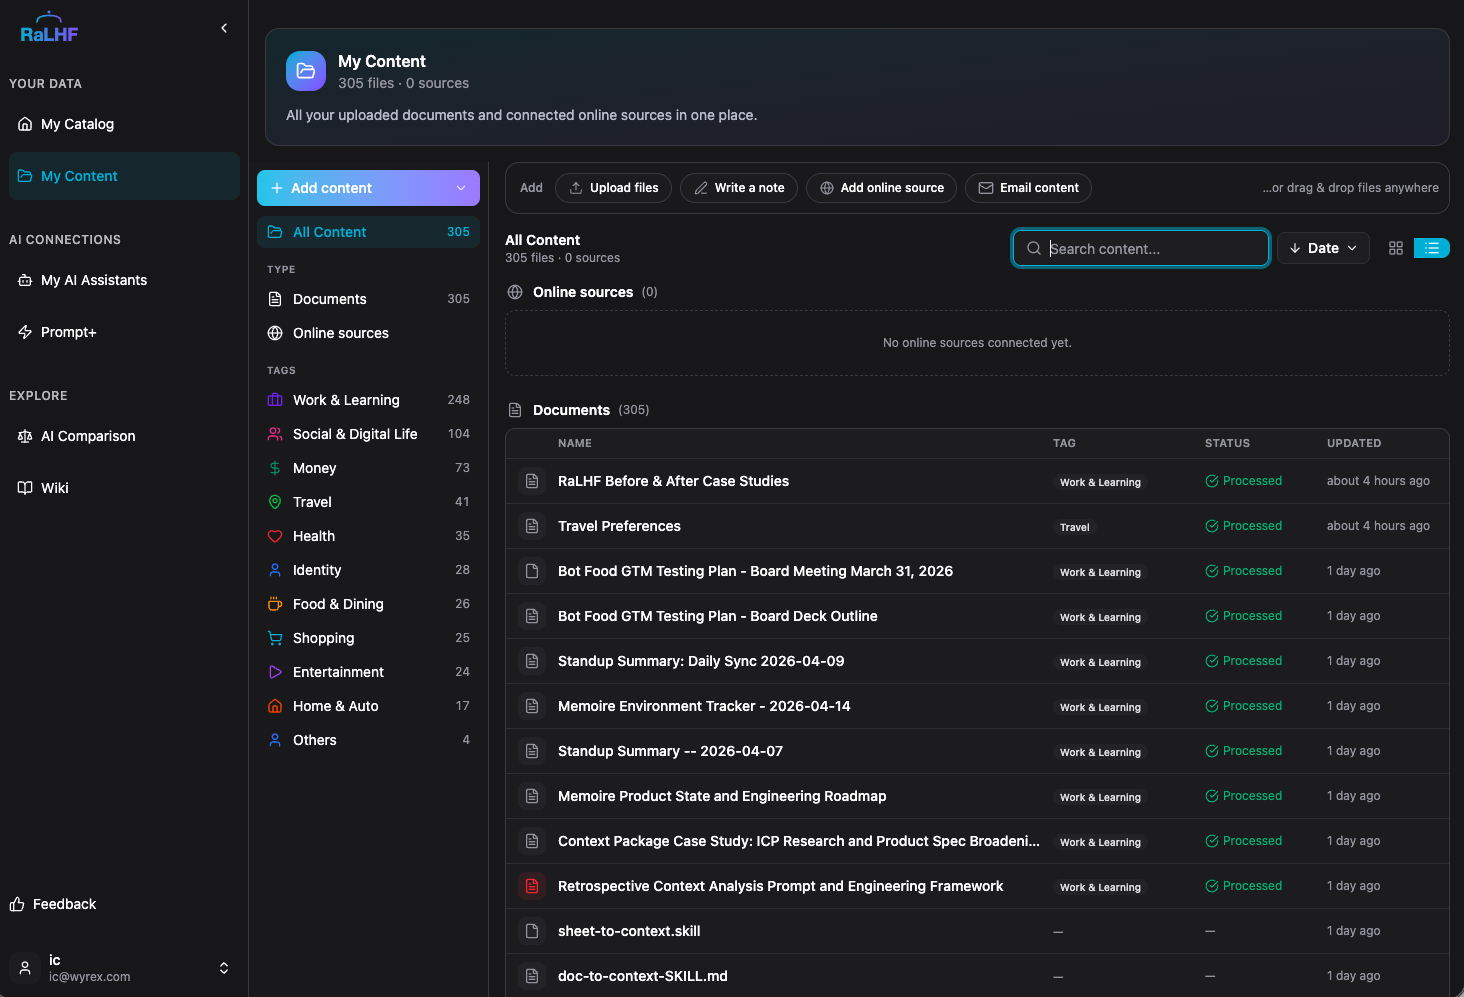Open My Catalog page
Image resolution: width=1464 pixels, height=997 pixels.
[124, 124]
